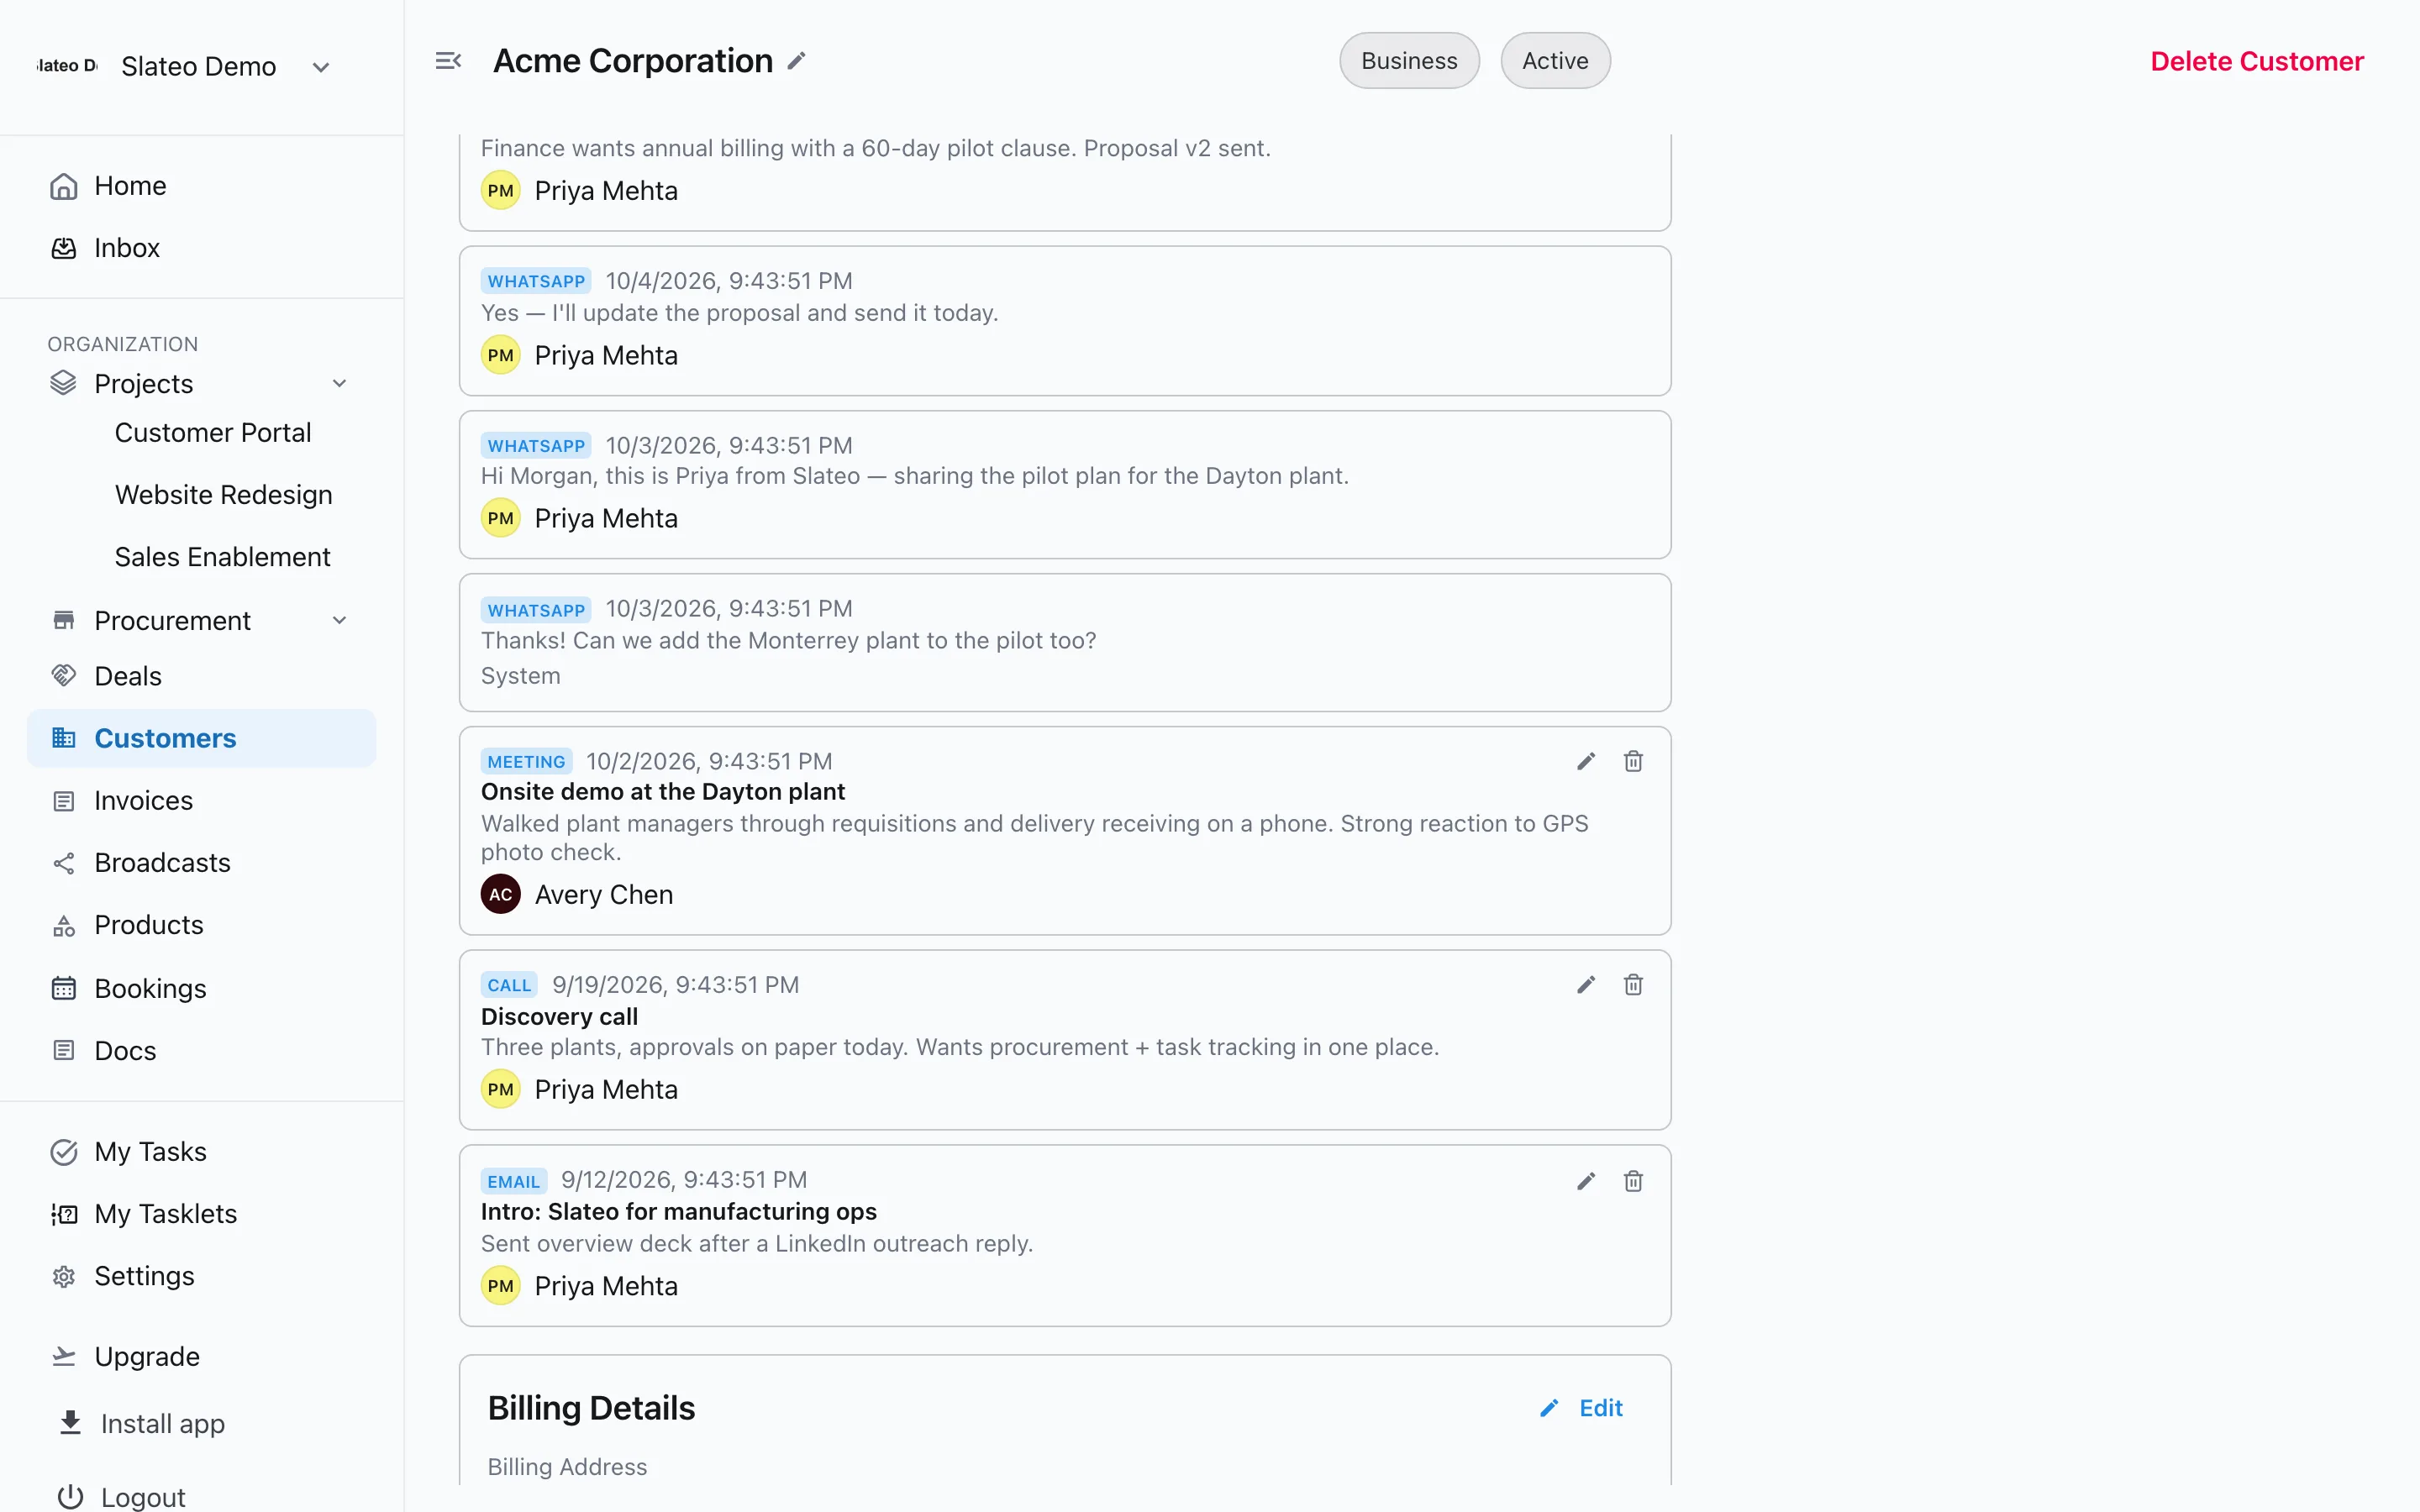
Task: Click the Business type chip
Action: click(1409, 61)
